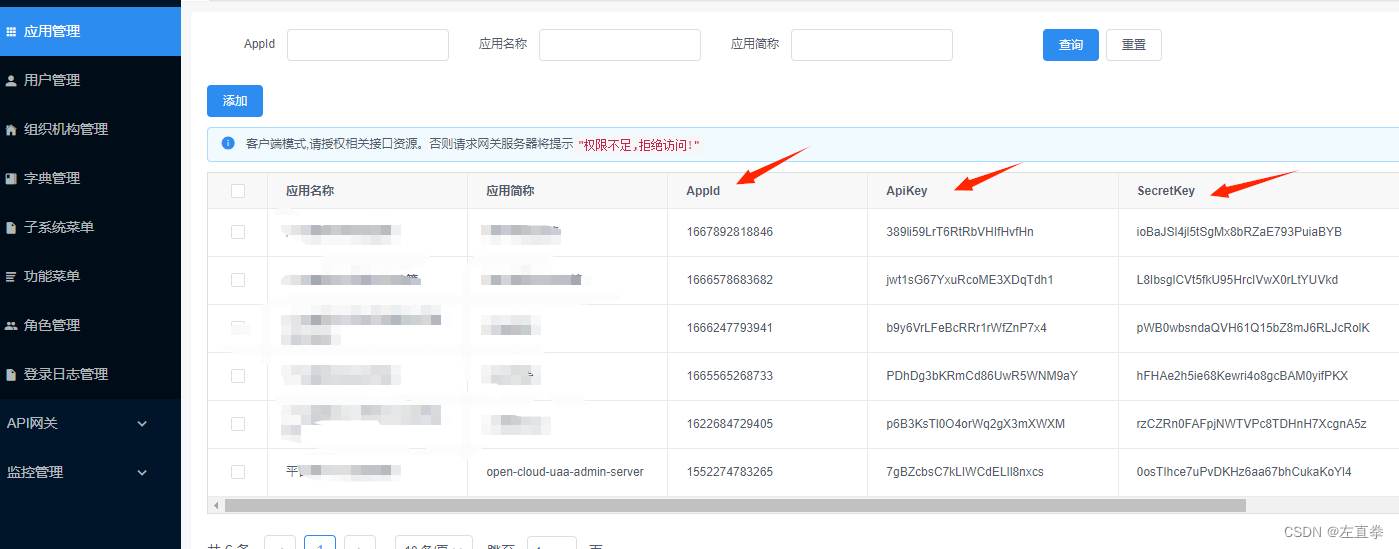Select AppId cell 1665565268733

click(730, 376)
